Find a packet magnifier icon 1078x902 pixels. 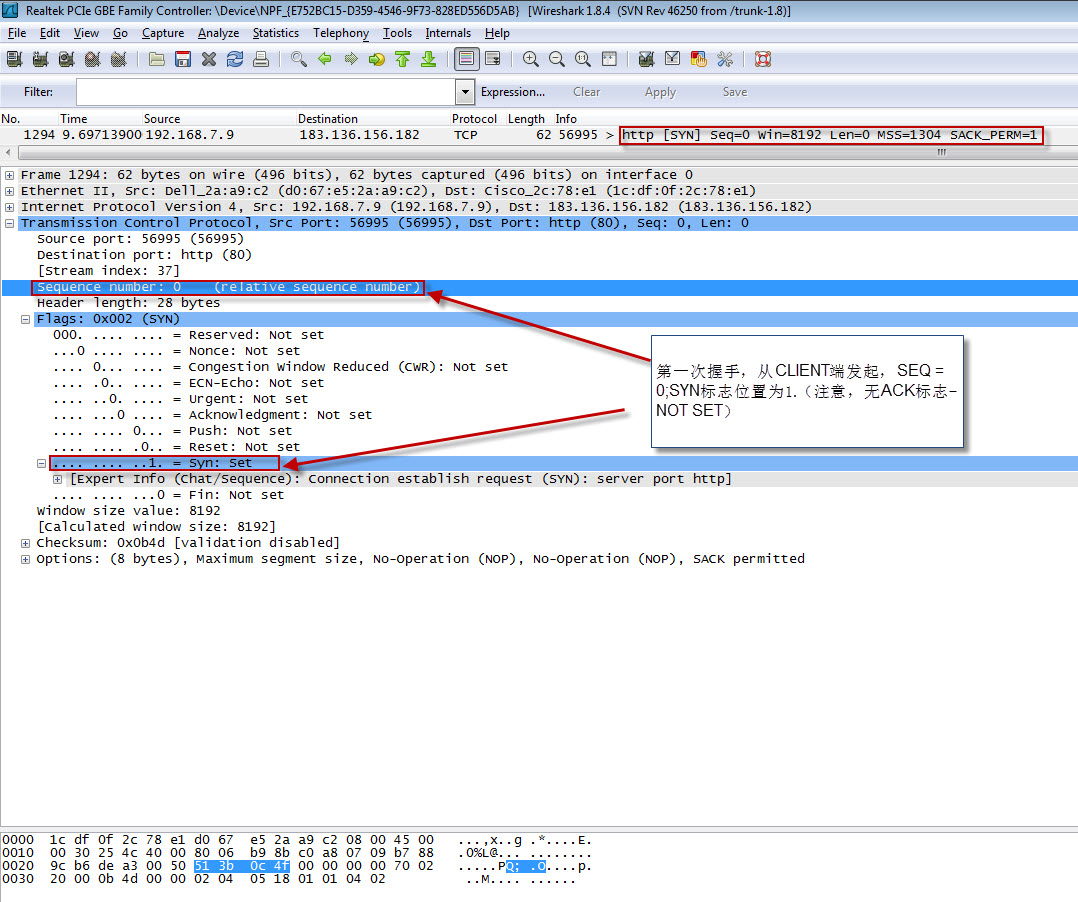298,59
